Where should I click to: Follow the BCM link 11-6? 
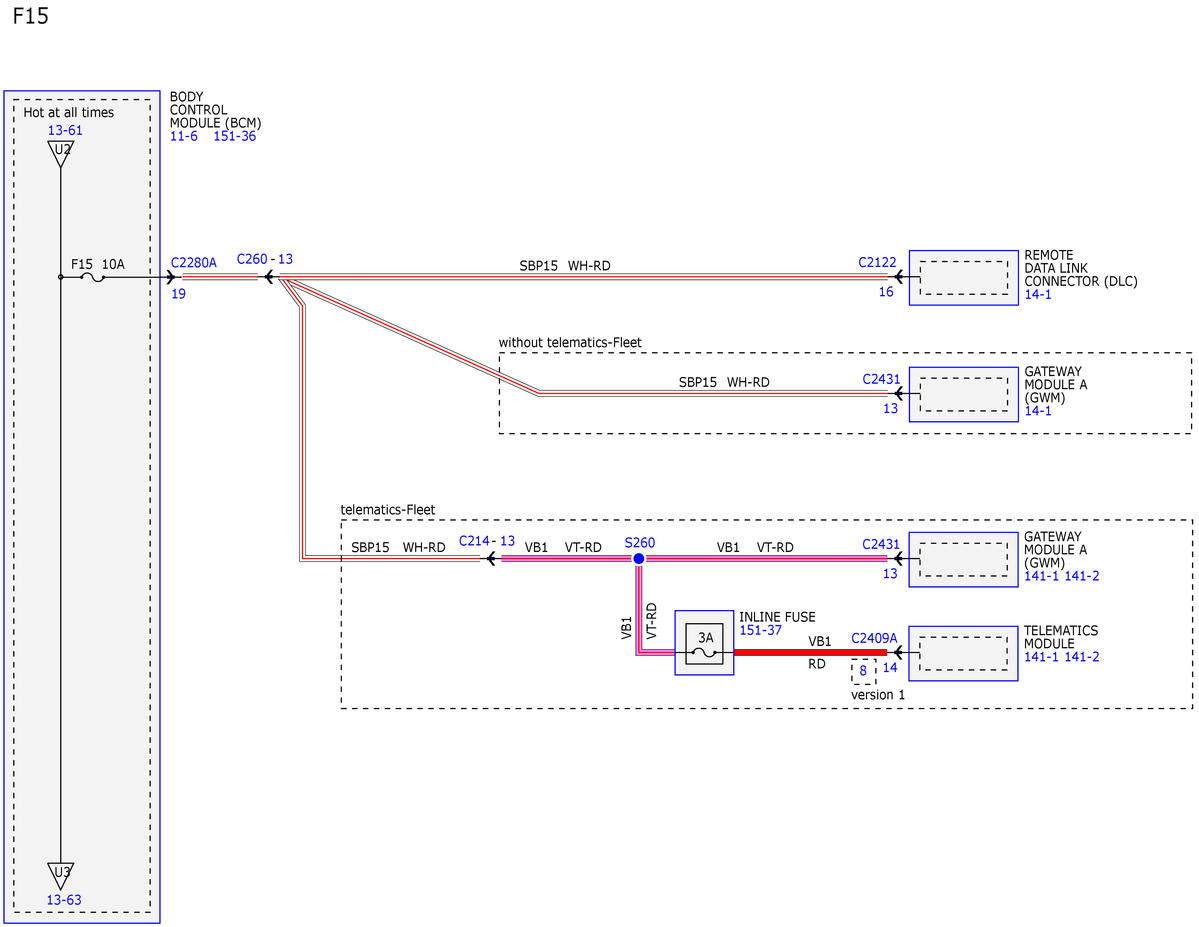(x=184, y=136)
